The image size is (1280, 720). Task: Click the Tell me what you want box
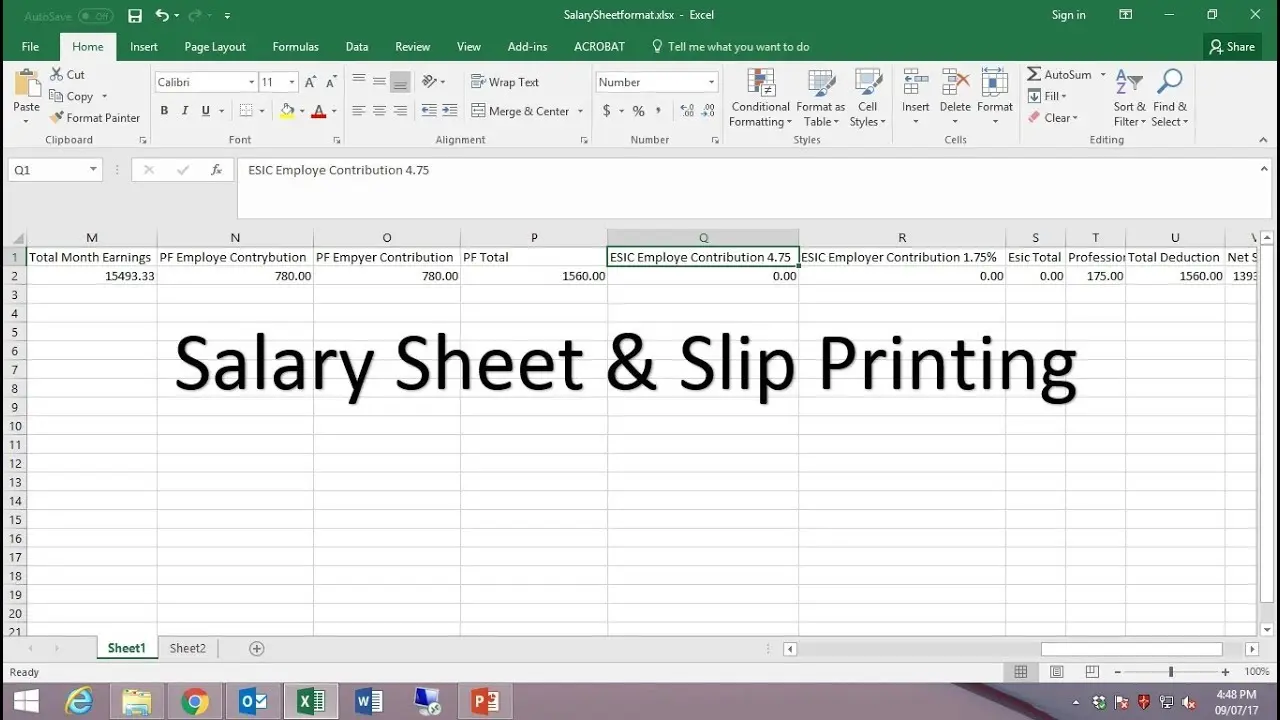730,47
